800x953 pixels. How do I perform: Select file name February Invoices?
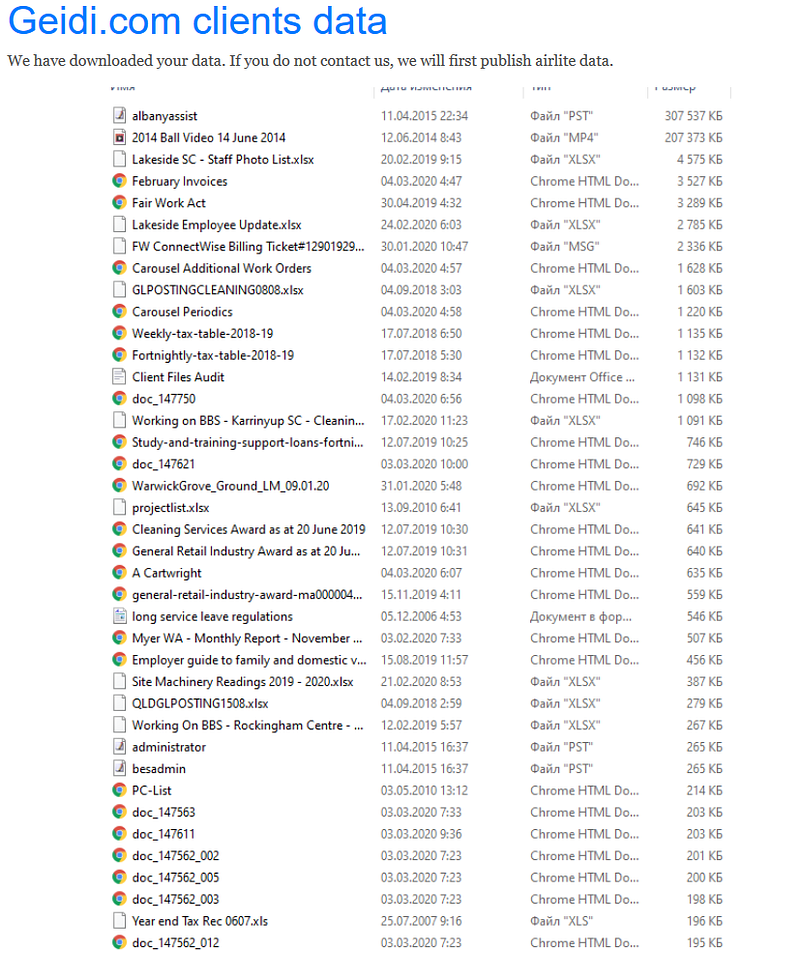179,181
